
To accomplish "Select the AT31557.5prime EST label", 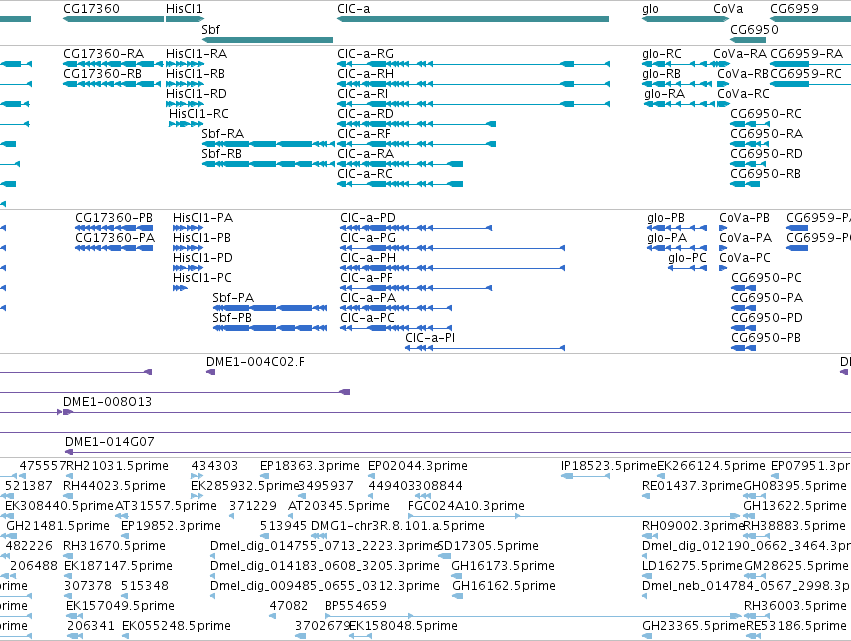I will point(166,506).
